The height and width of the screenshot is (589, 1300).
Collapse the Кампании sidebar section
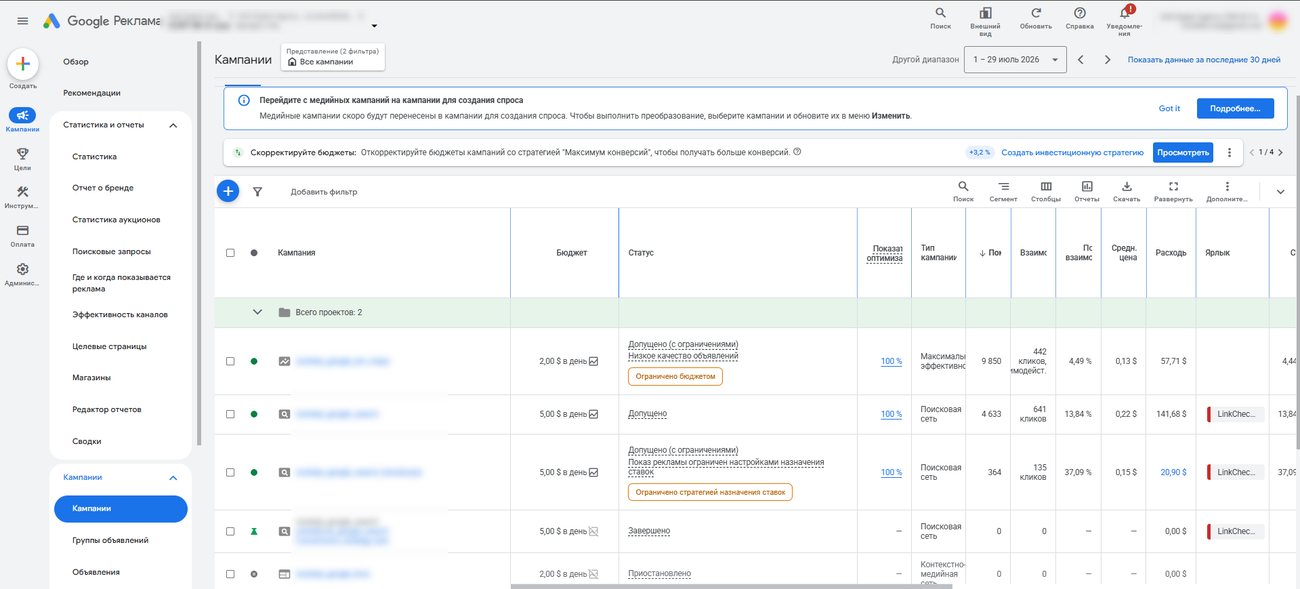click(x=173, y=478)
